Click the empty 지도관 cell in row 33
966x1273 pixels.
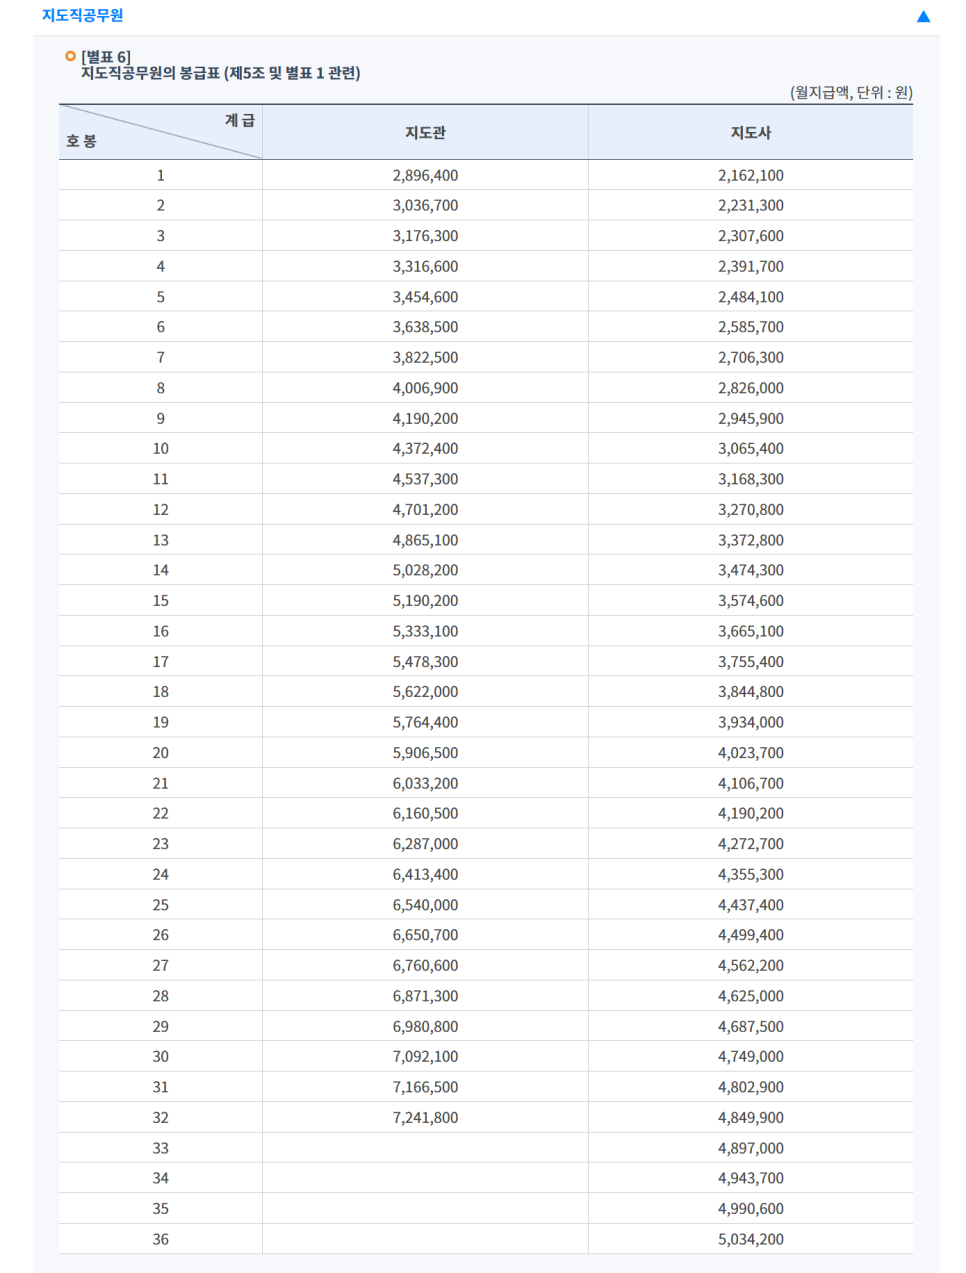tap(425, 1148)
